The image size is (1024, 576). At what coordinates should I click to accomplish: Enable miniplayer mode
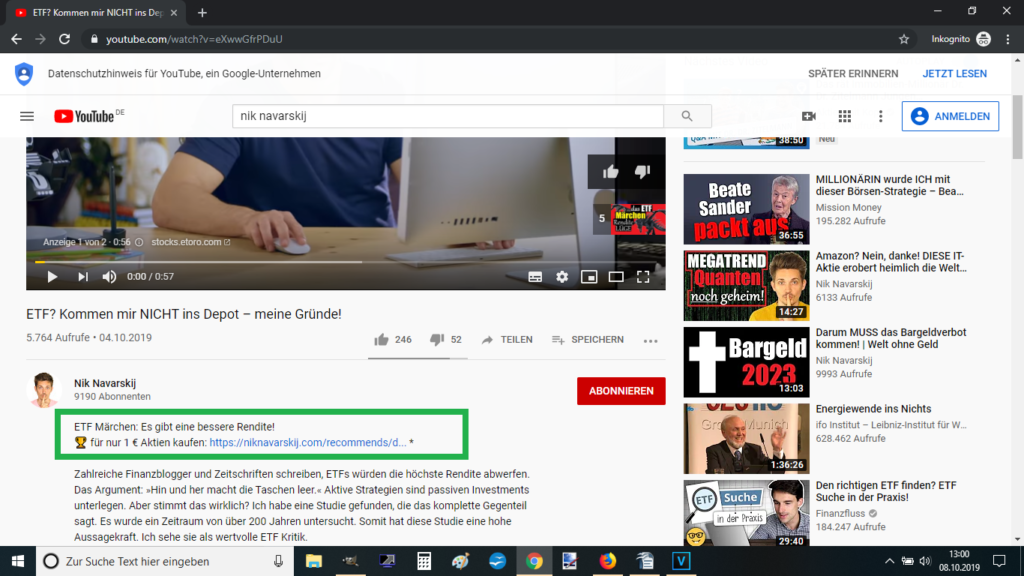[589, 277]
